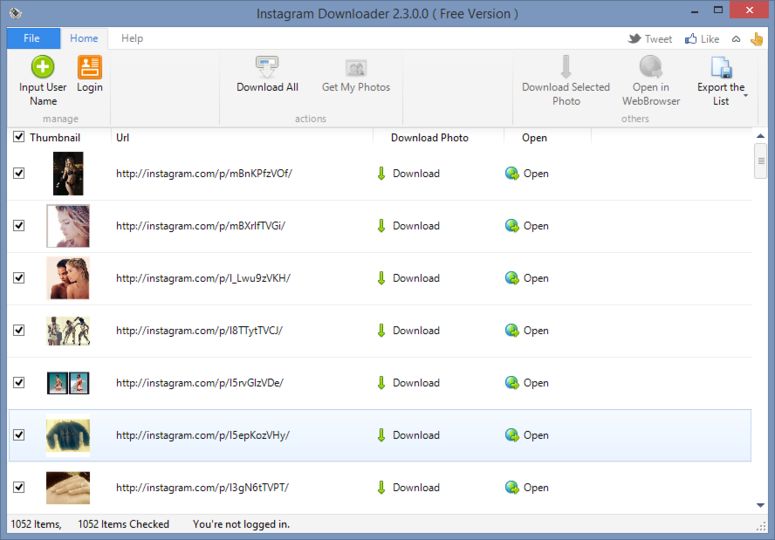Click globe open icon for I3gN6tTVPT
The height and width of the screenshot is (540, 775).
pyautogui.click(x=512, y=488)
